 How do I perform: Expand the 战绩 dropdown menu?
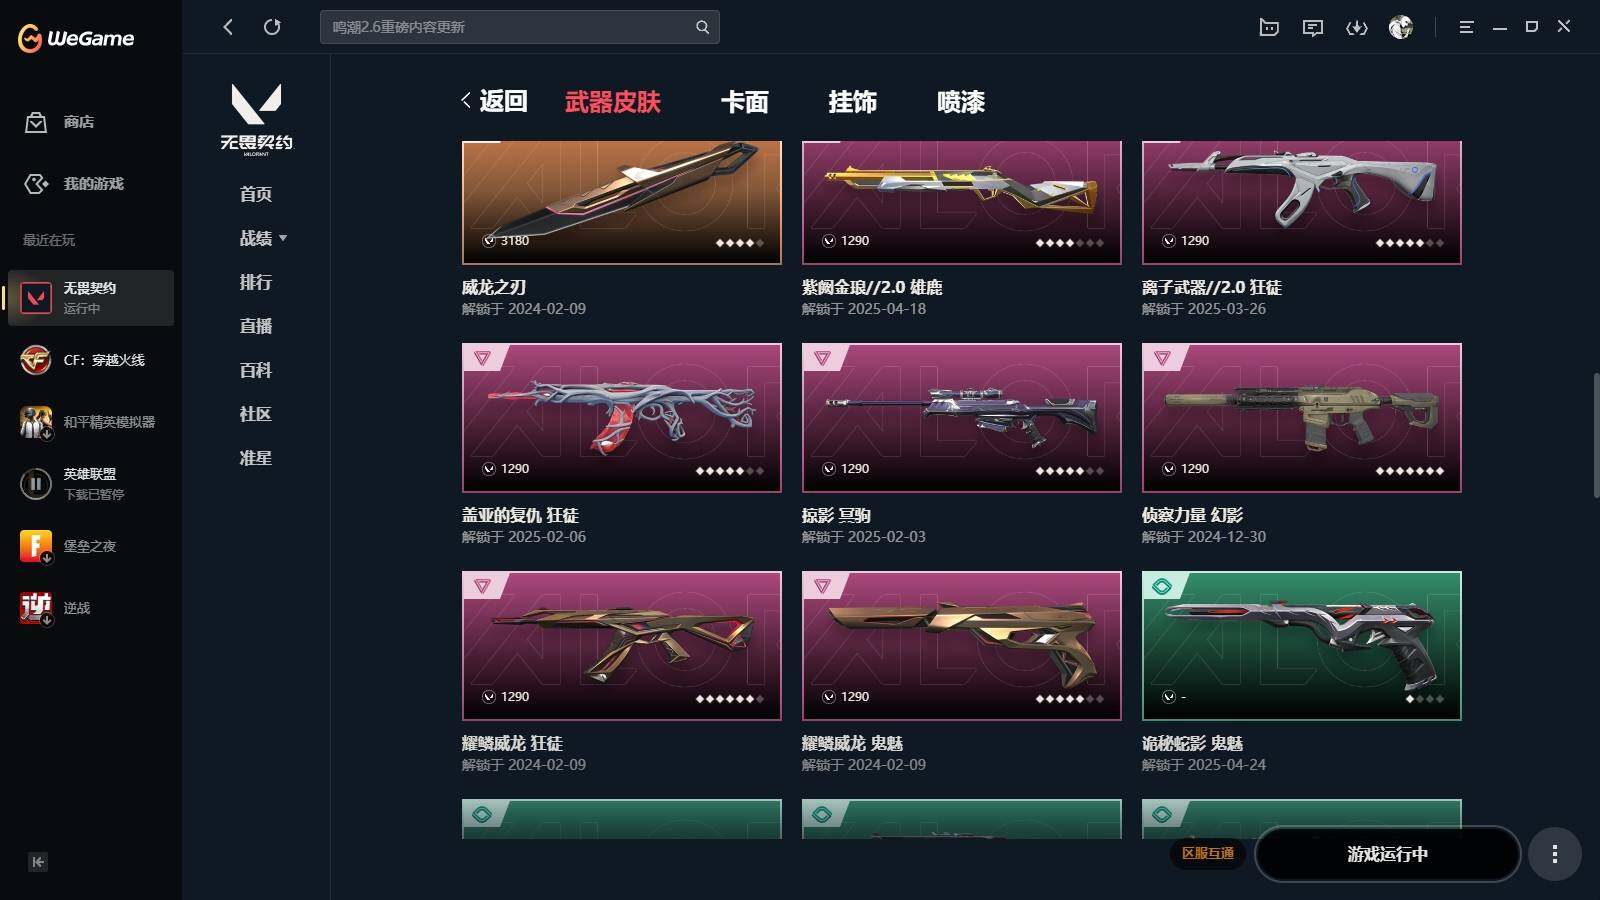coord(264,238)
